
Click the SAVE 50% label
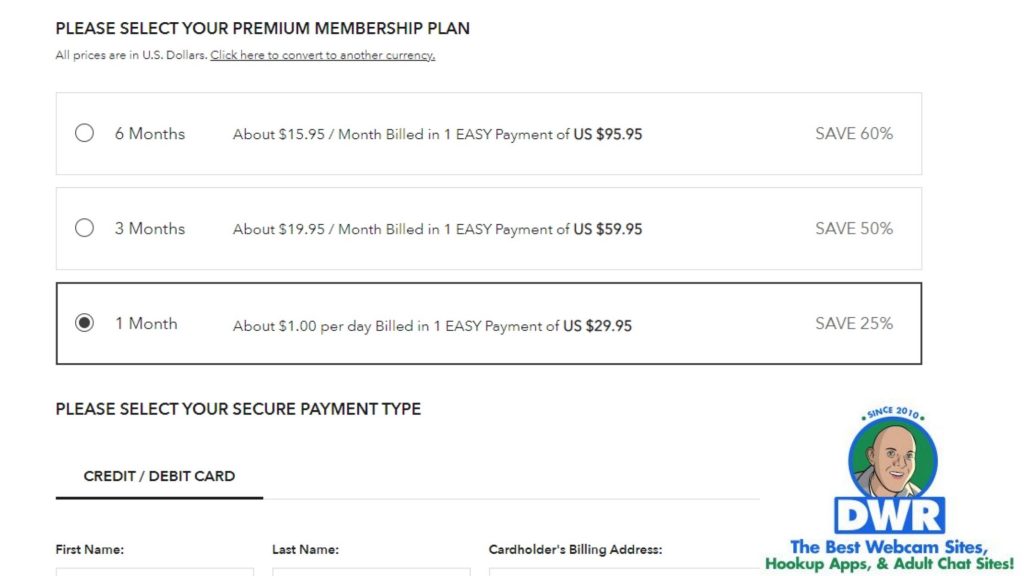(x=854, y=228)
